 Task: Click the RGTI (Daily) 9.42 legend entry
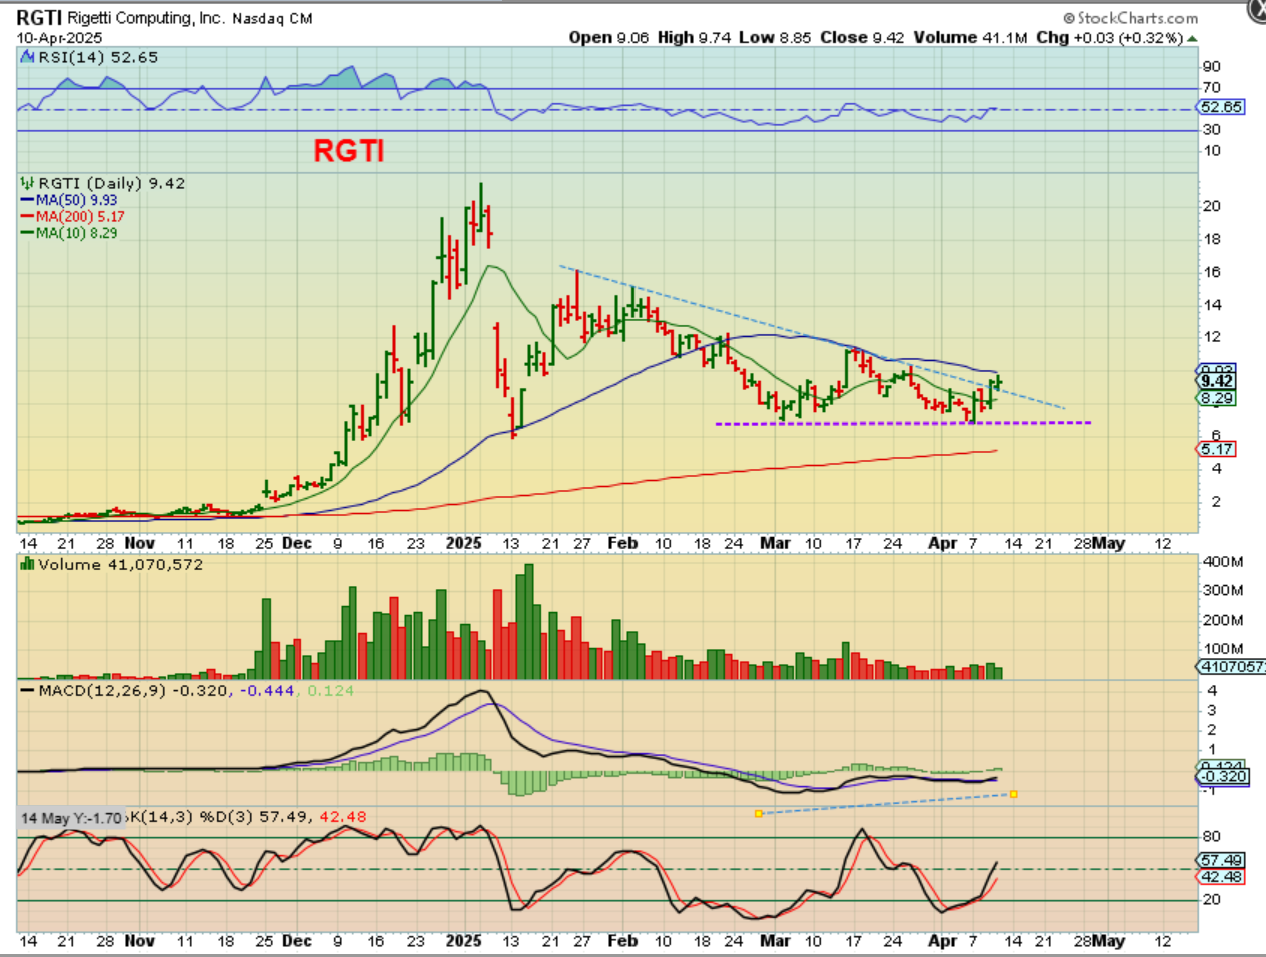pos(111,183)
